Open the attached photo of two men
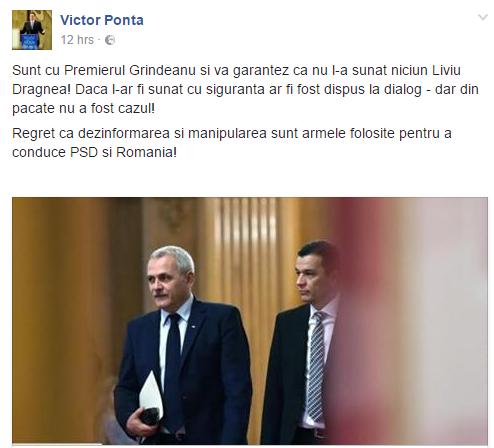494x448 pixels. [x=250, y=321]
